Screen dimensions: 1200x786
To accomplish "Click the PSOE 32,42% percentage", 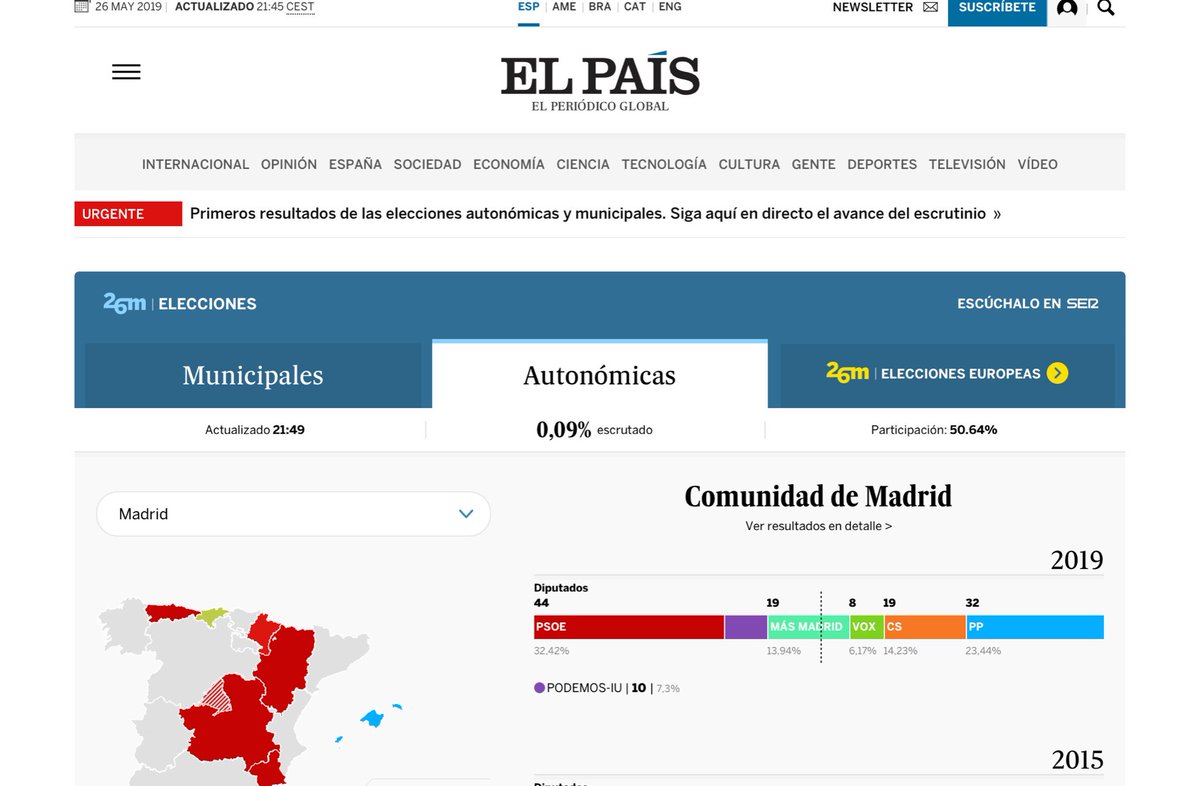I will tap(552, 651).
